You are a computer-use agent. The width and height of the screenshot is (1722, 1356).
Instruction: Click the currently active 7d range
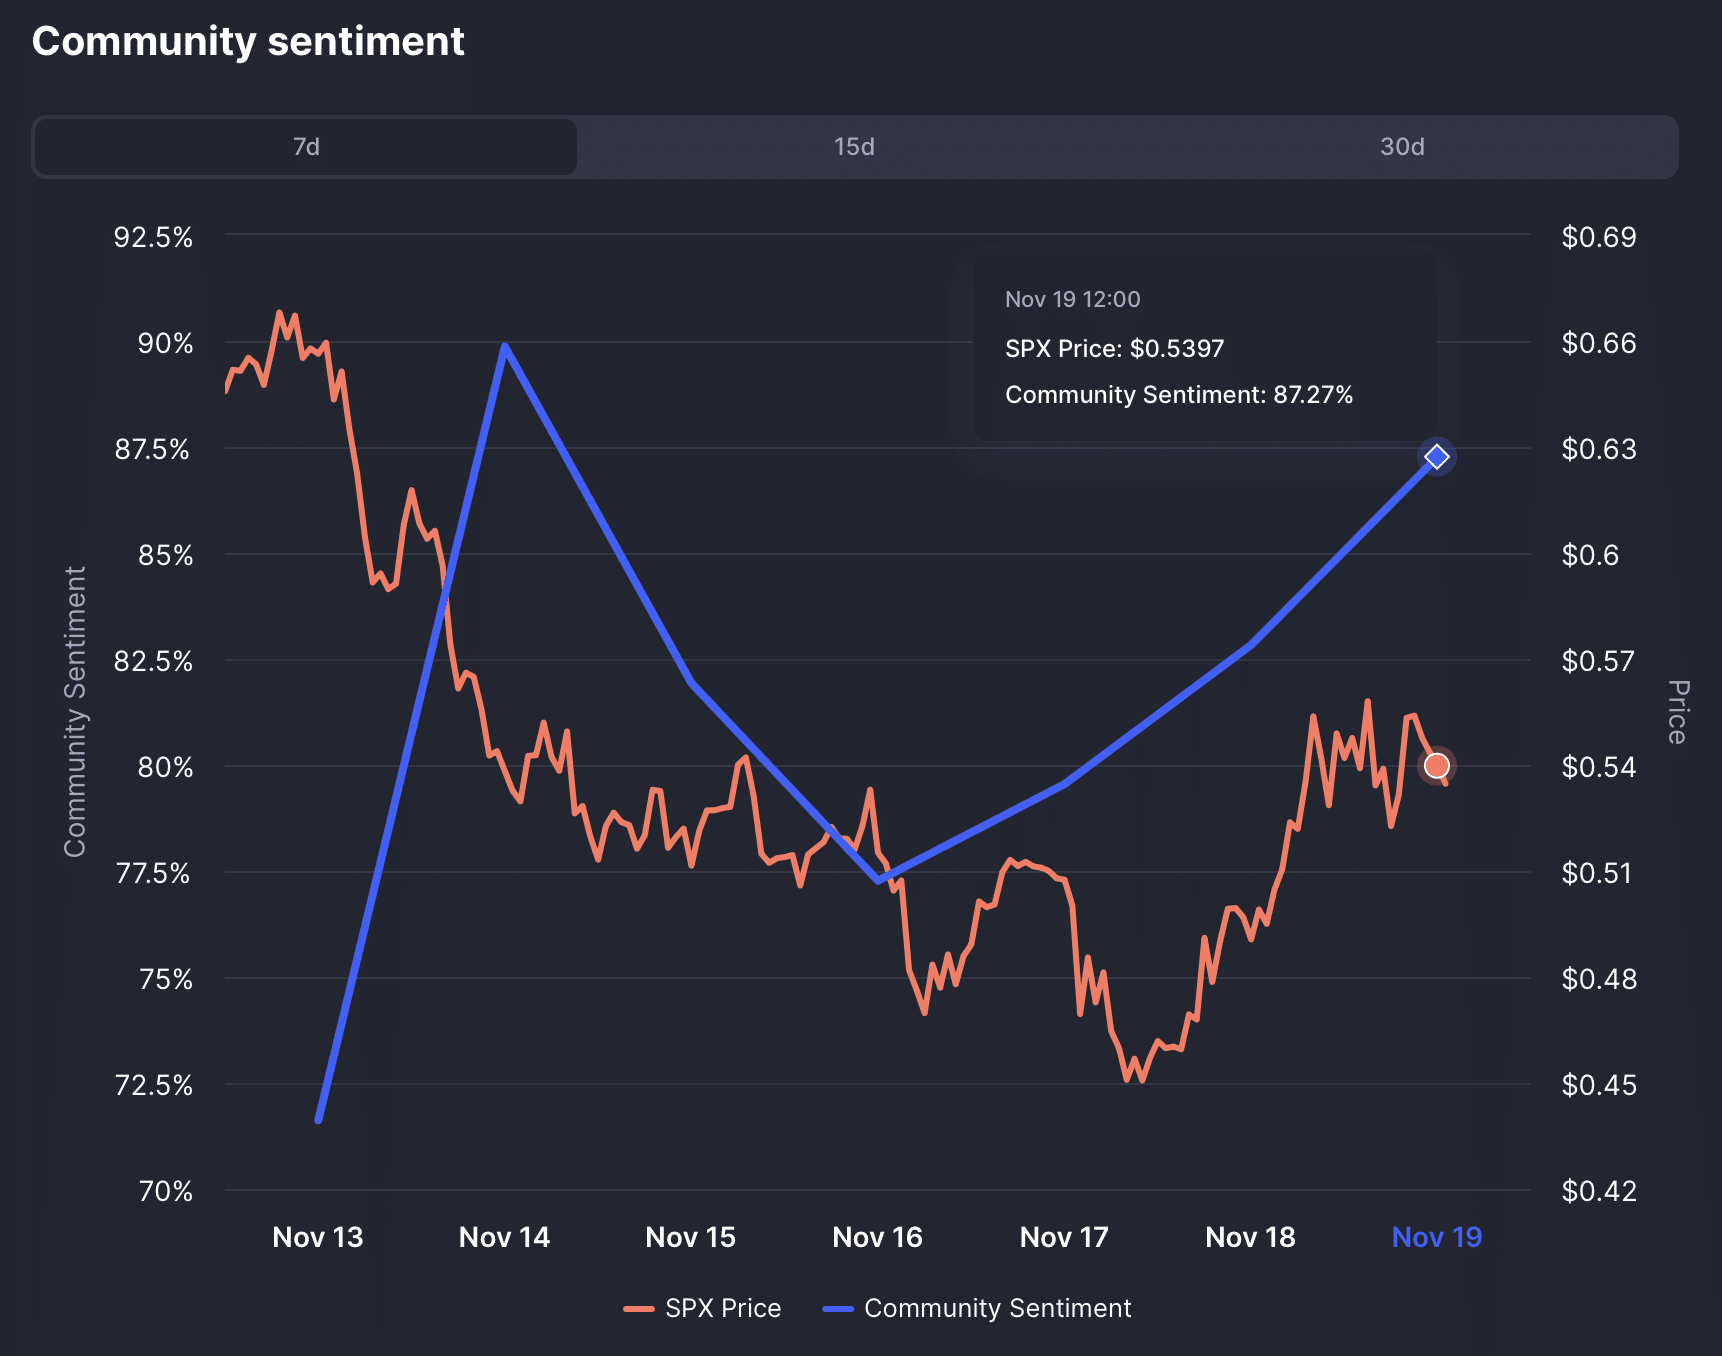[304, 146]
